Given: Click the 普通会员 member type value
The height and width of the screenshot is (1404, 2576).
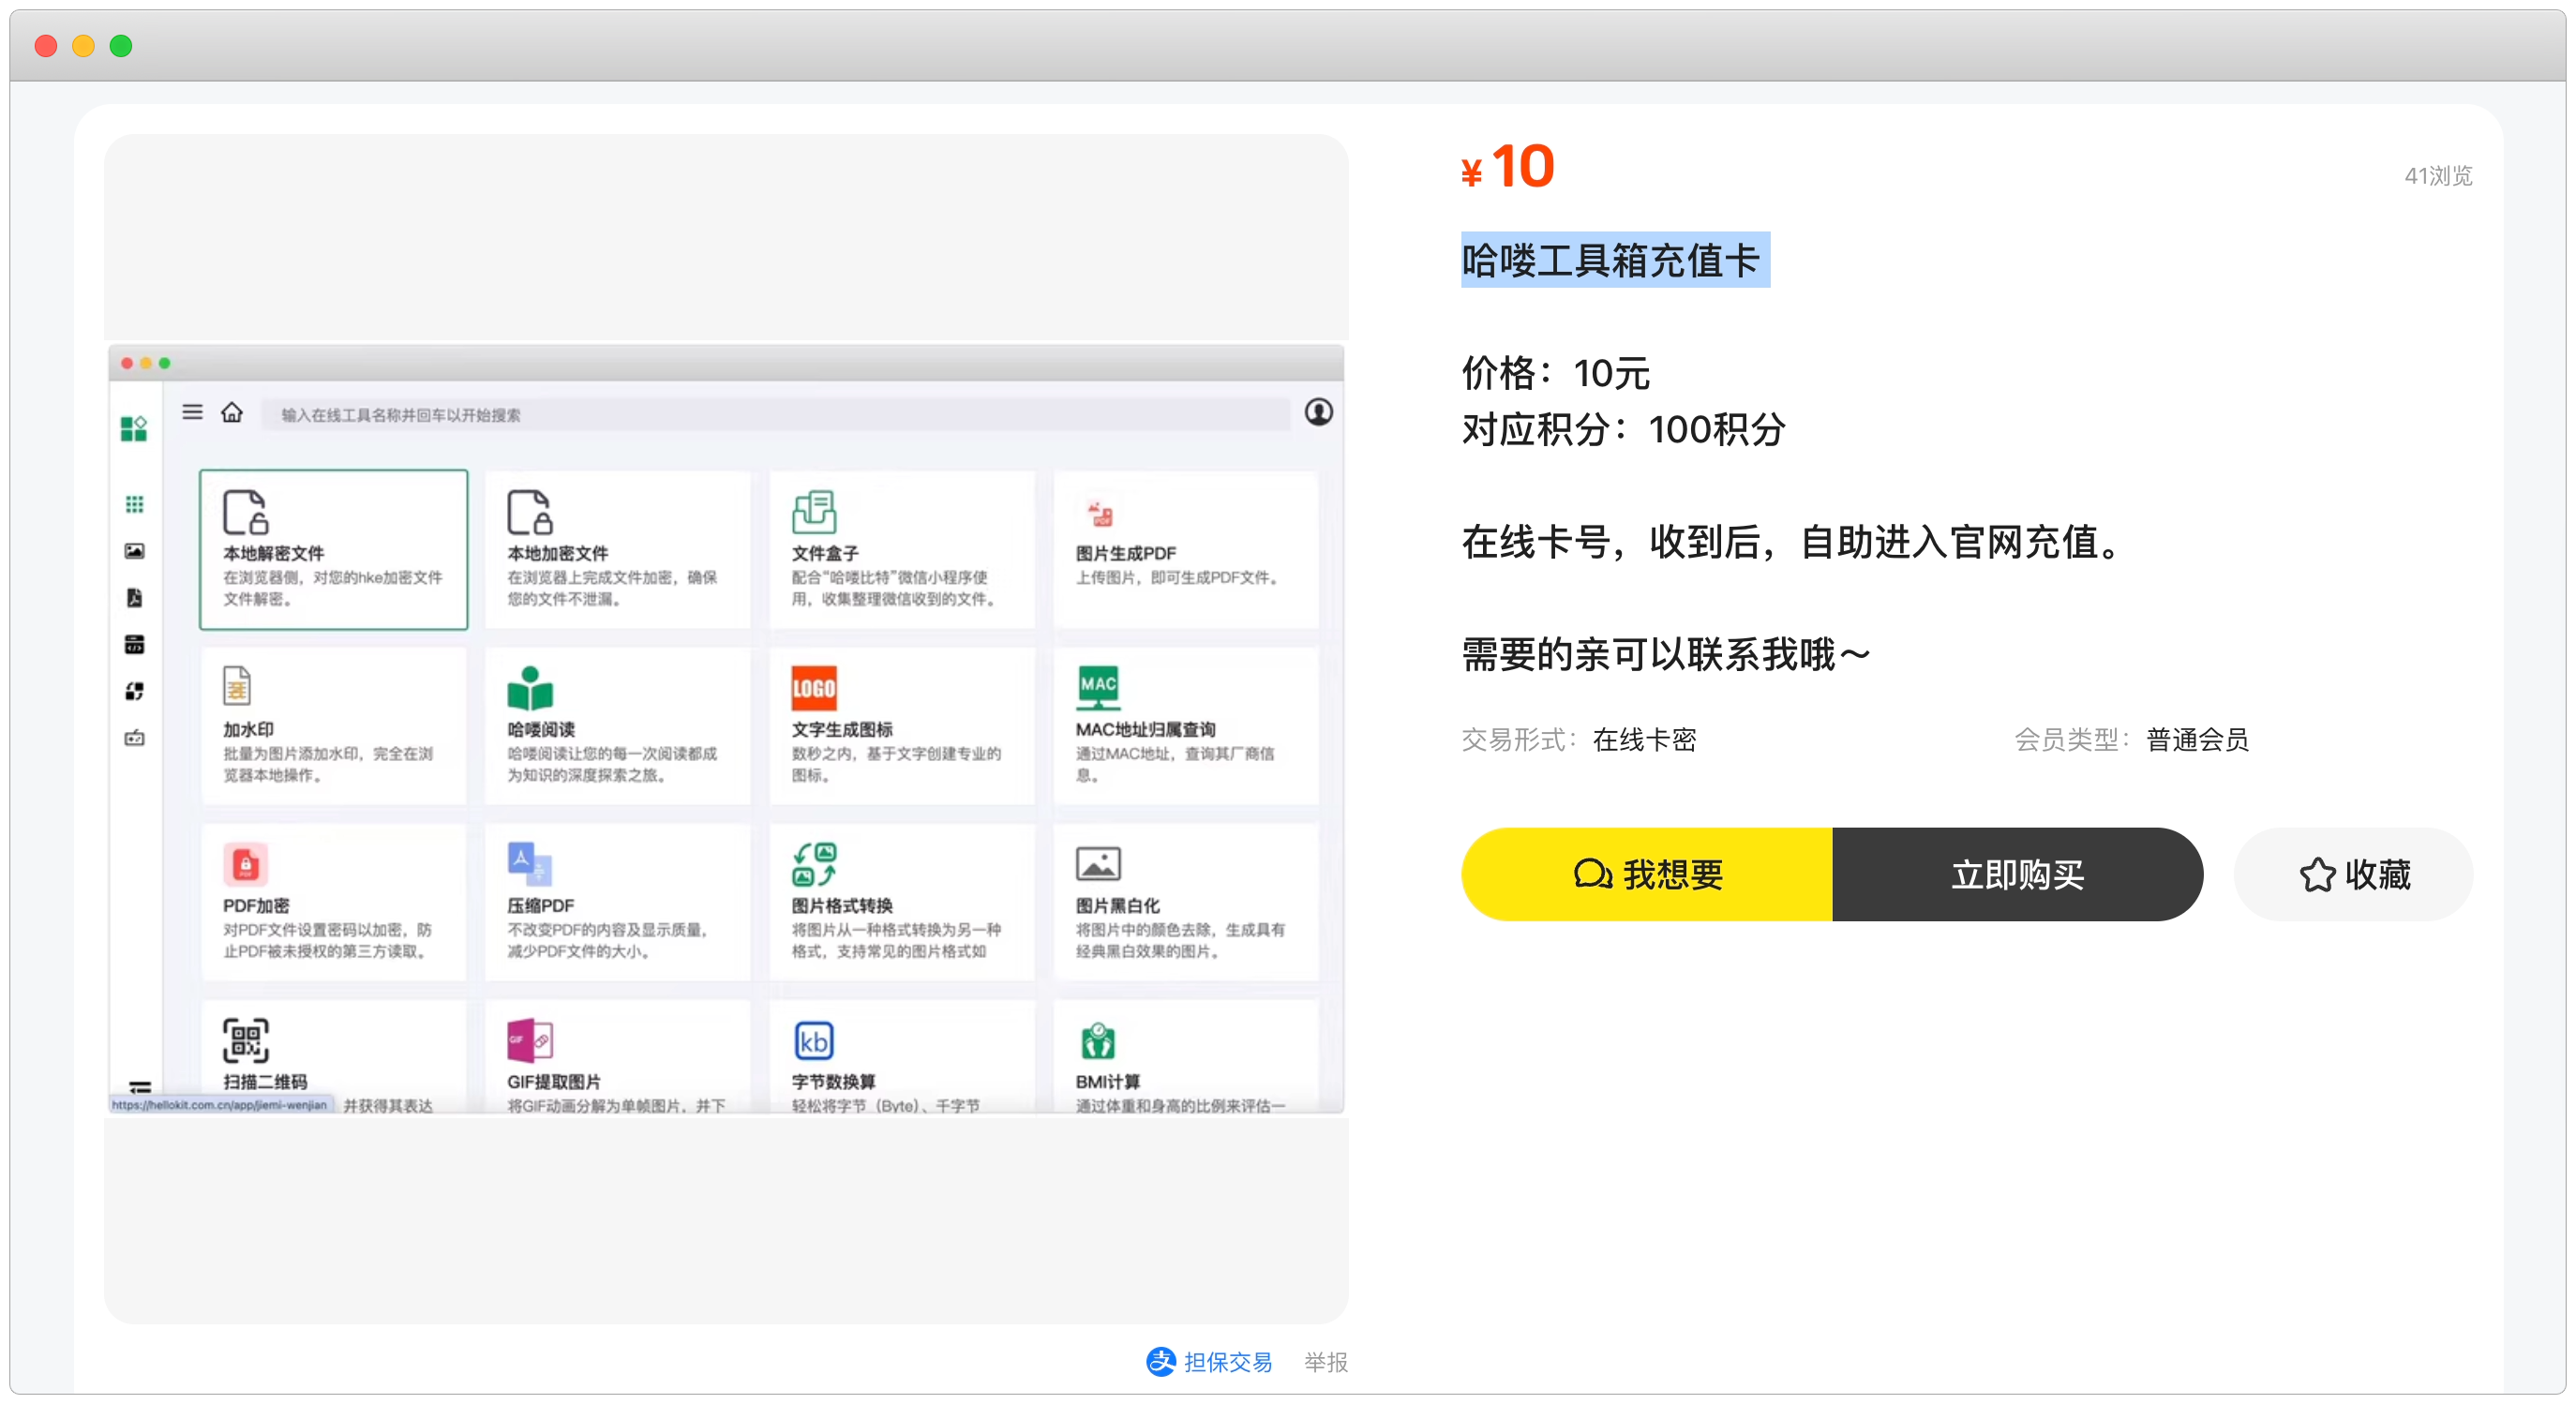Looking at the screenshot, I should pyautogui.click(x=2198, y=740).
